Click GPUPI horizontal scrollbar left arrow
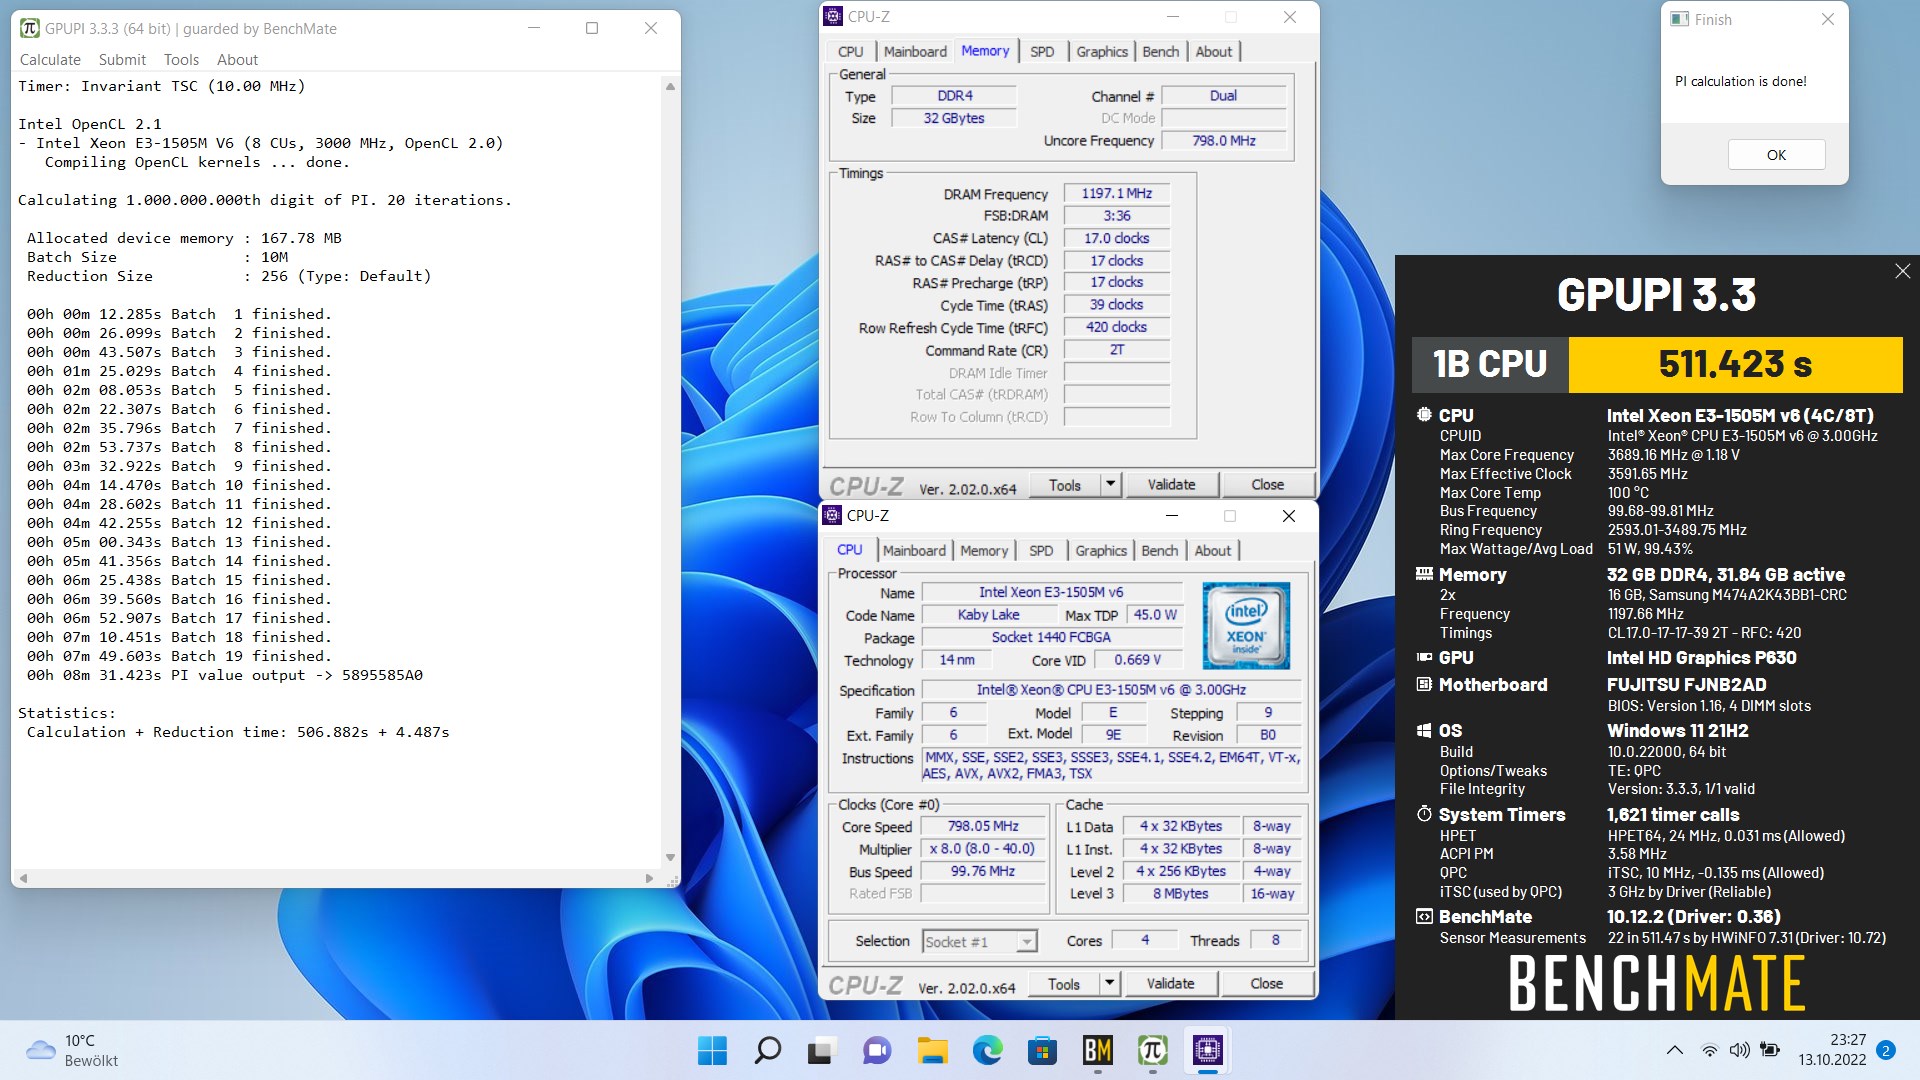Image resolution: width=1920 pixels, height=1080 pixels. 23,878
